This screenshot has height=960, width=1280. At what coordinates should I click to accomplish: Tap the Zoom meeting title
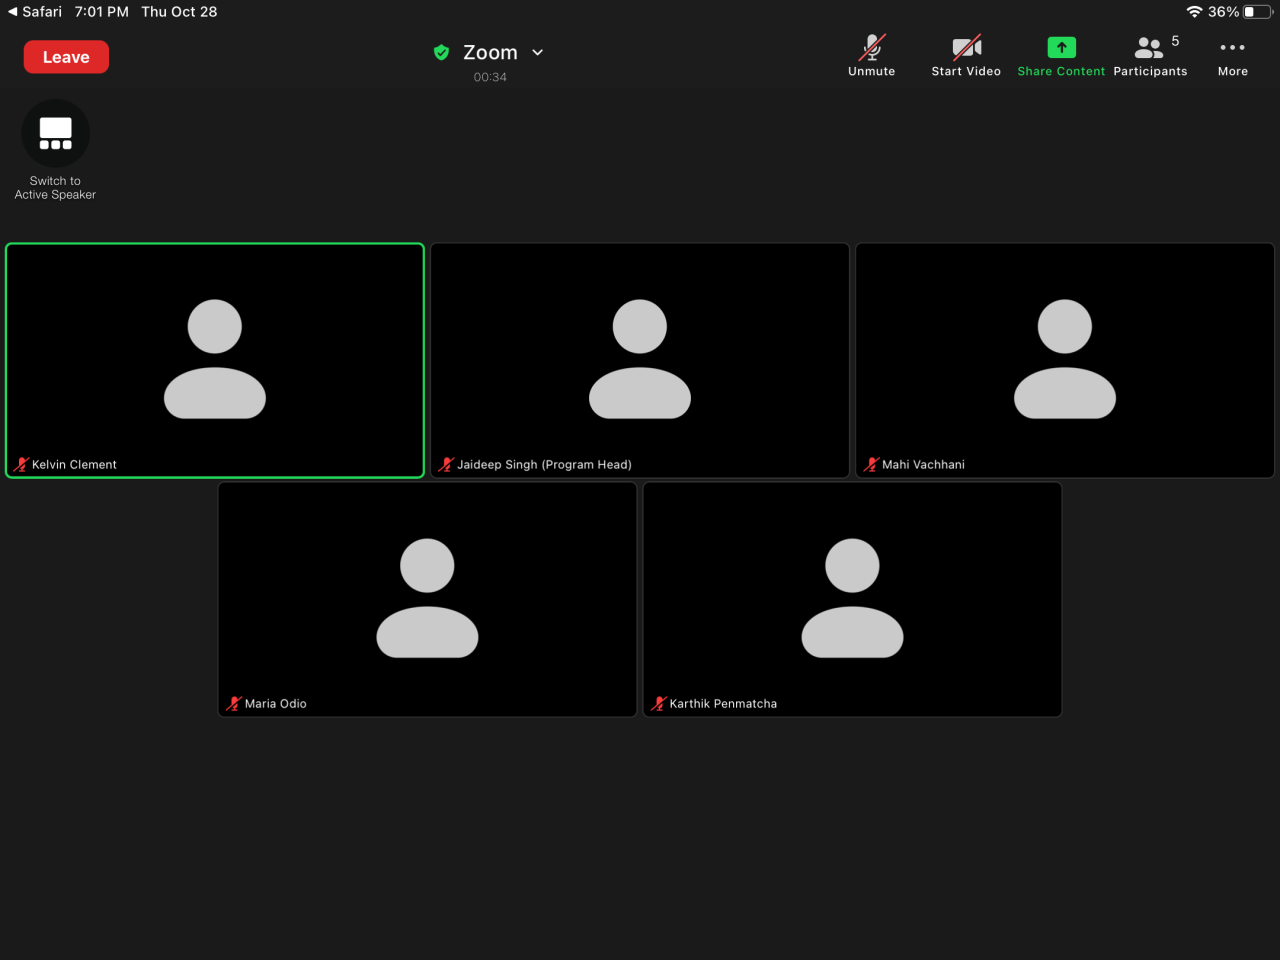490,53
